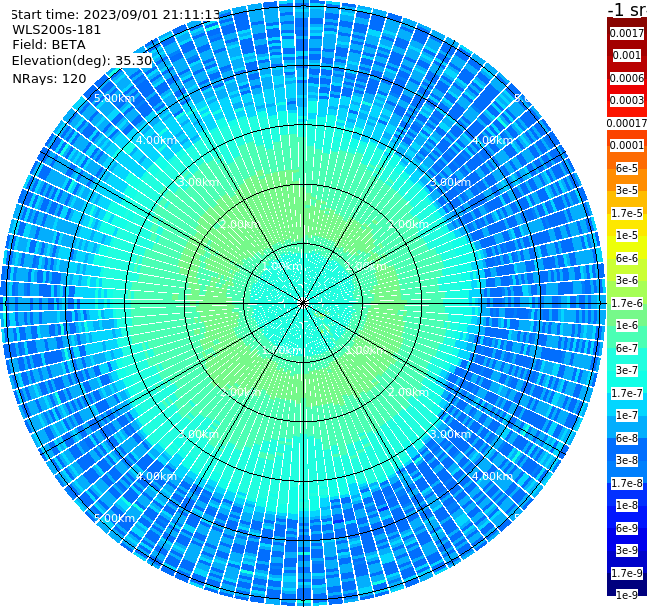
Task: Click the 1e-7 colorbar tick label
Action: [x=627, y=415]
